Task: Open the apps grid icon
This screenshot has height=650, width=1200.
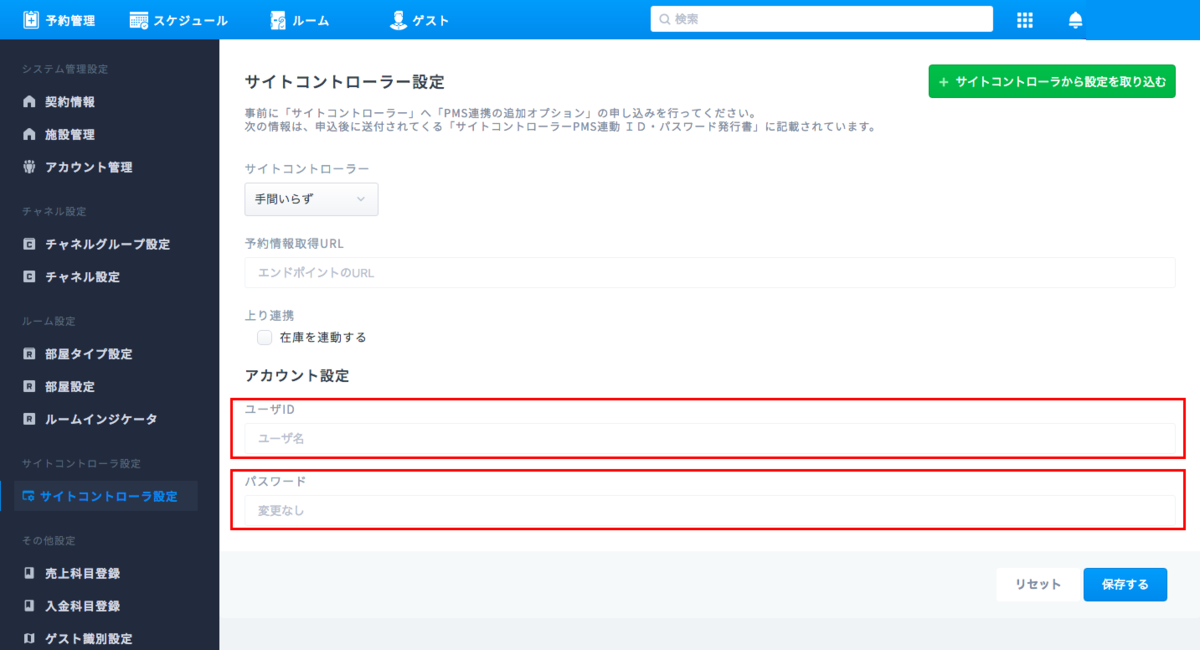Action: tap(1024, 20)
